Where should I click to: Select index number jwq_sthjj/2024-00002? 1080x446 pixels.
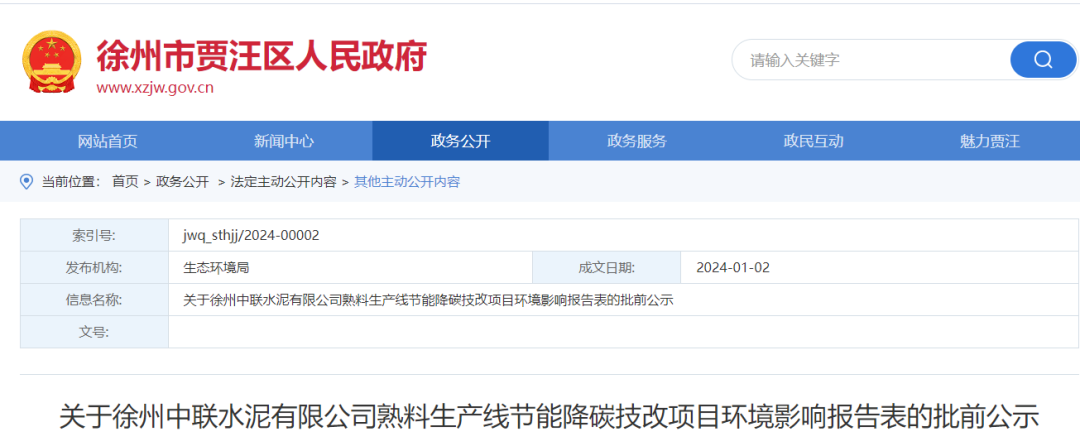coord(251,235)
